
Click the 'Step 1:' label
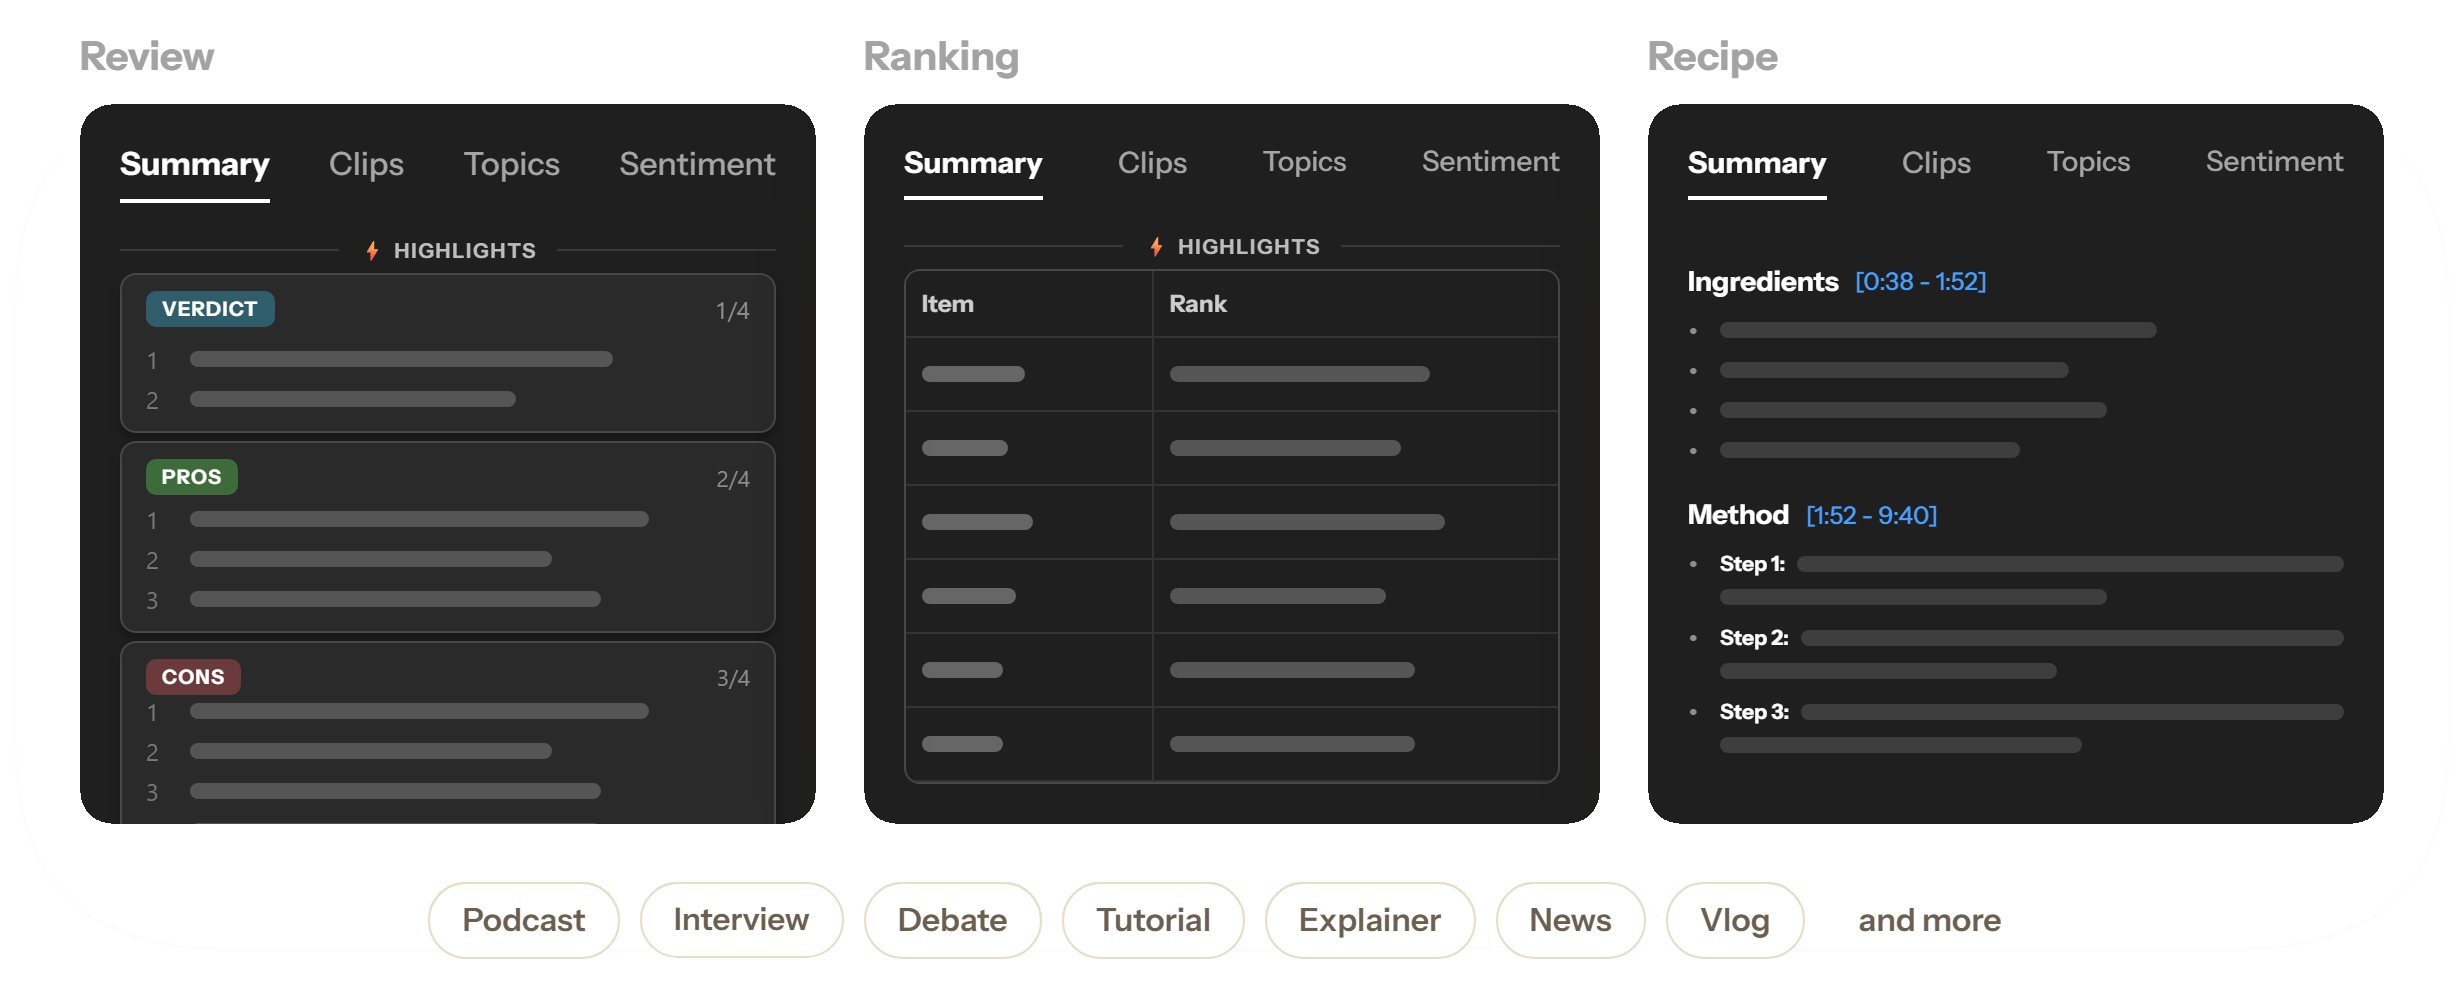(x=1752, y=564)
